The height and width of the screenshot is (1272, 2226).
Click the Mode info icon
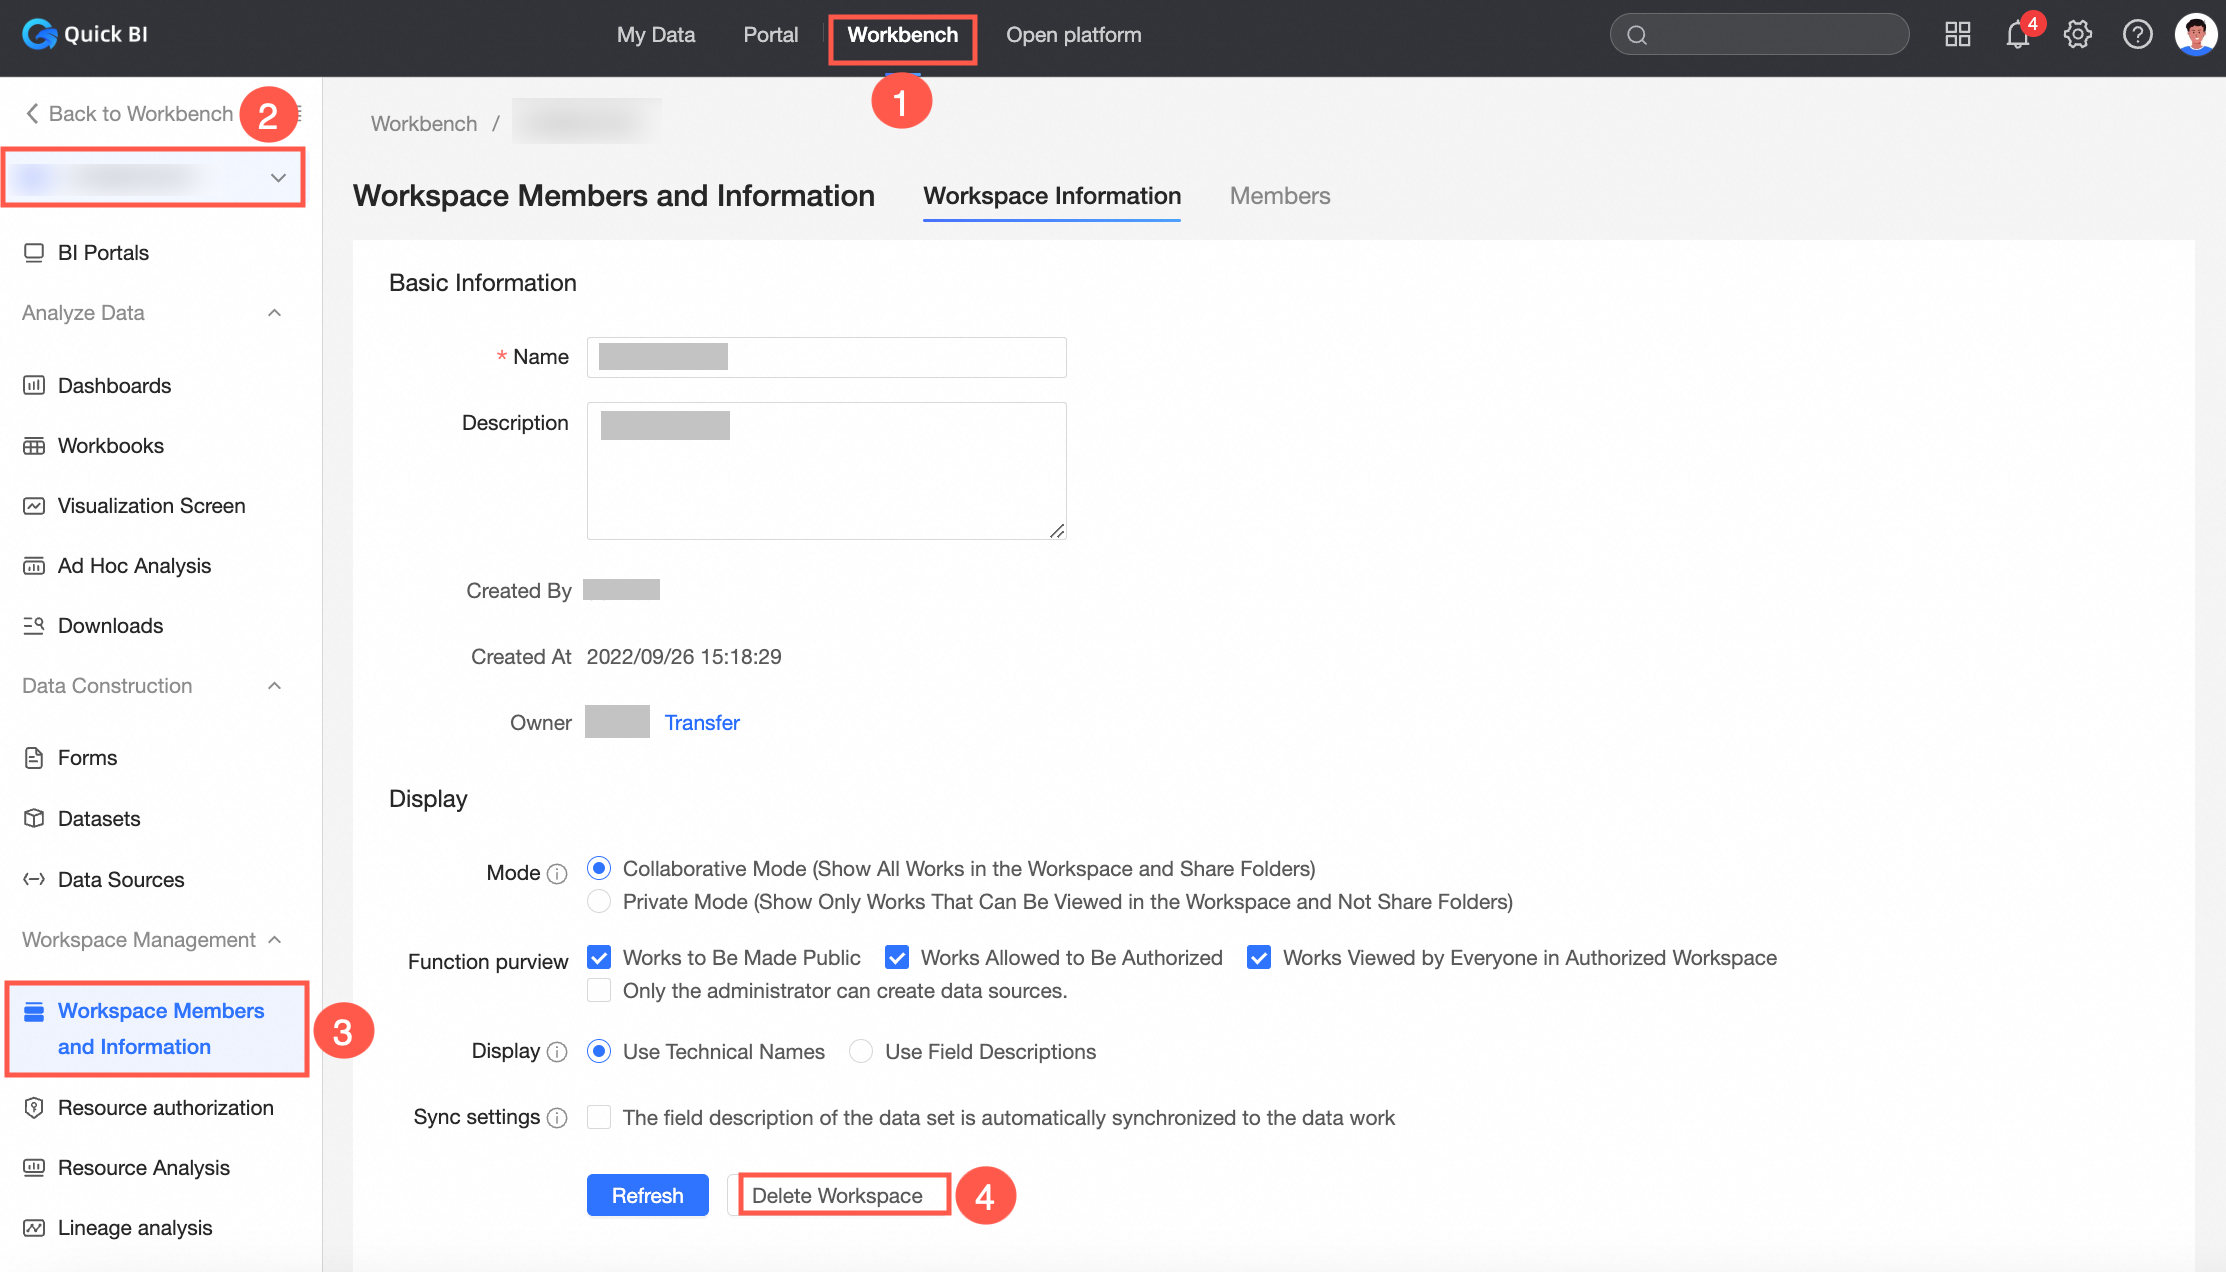(557, 874)
